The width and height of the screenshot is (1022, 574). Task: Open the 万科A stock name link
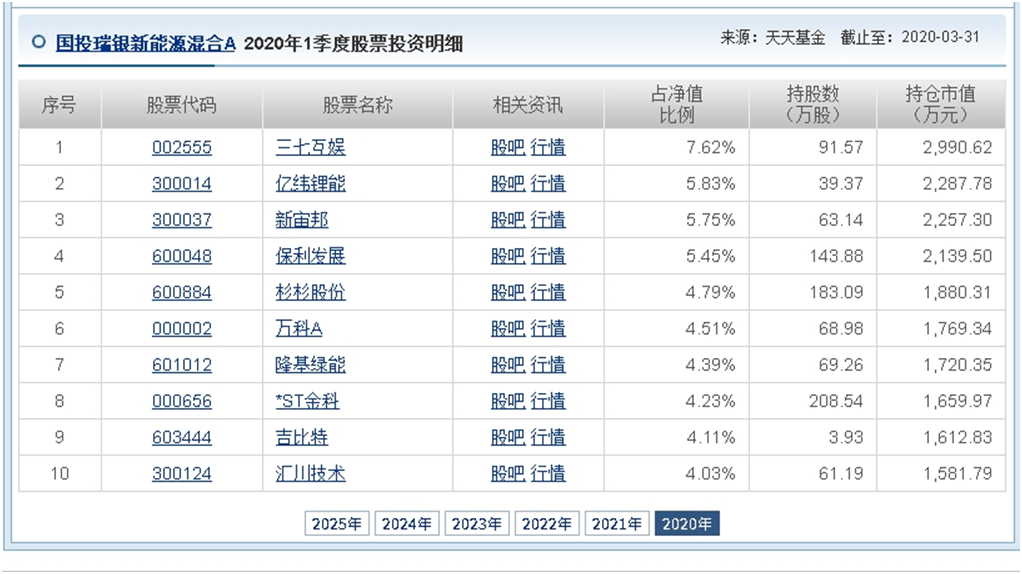299,328
